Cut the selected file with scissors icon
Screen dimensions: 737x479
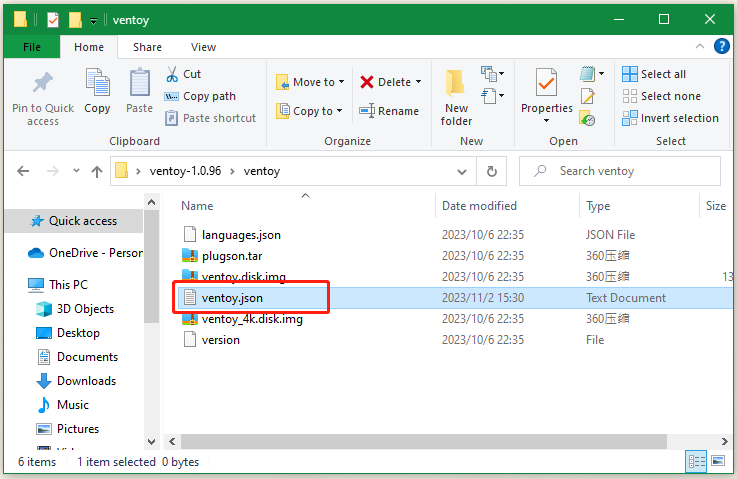(x=172, y=74)
